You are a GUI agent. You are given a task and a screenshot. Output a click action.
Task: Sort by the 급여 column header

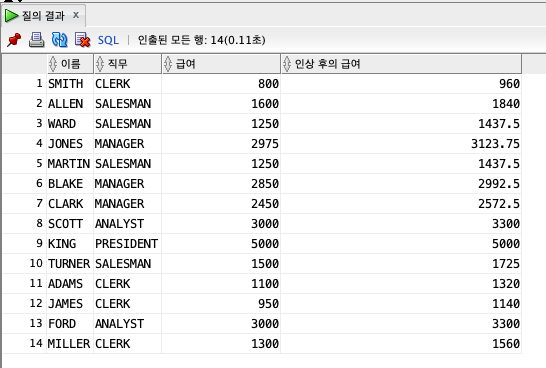[221, 64]
